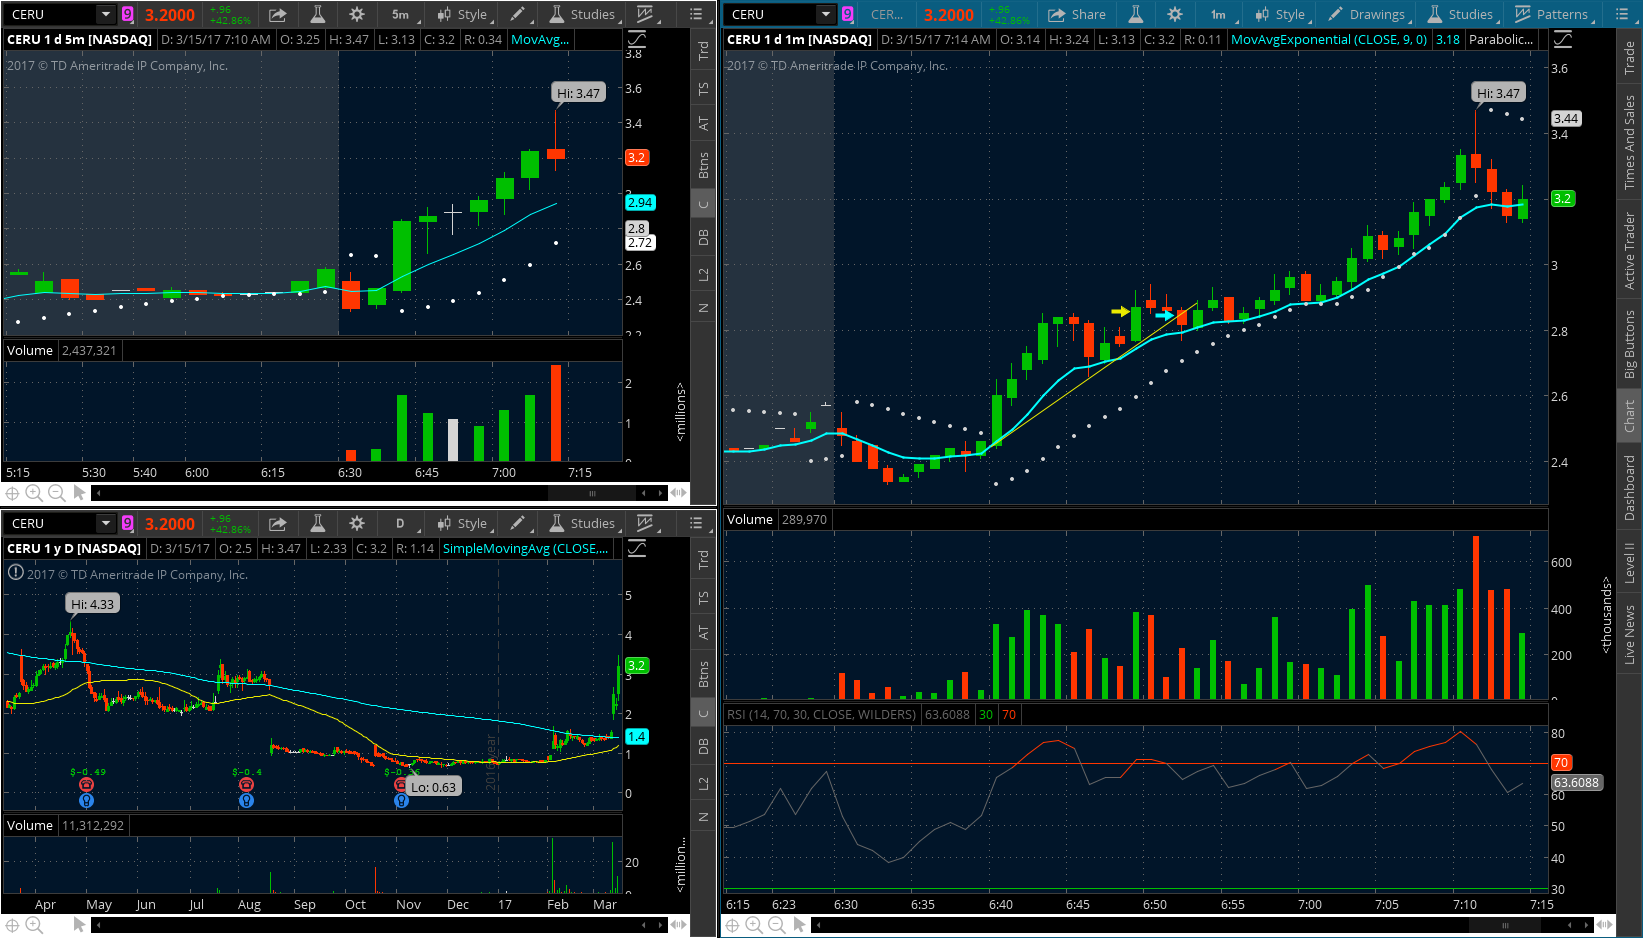This screenshot has width=1643, height=938.
Task: Open the list menu icon on the 1m chart
Action: click(1622, 14)
